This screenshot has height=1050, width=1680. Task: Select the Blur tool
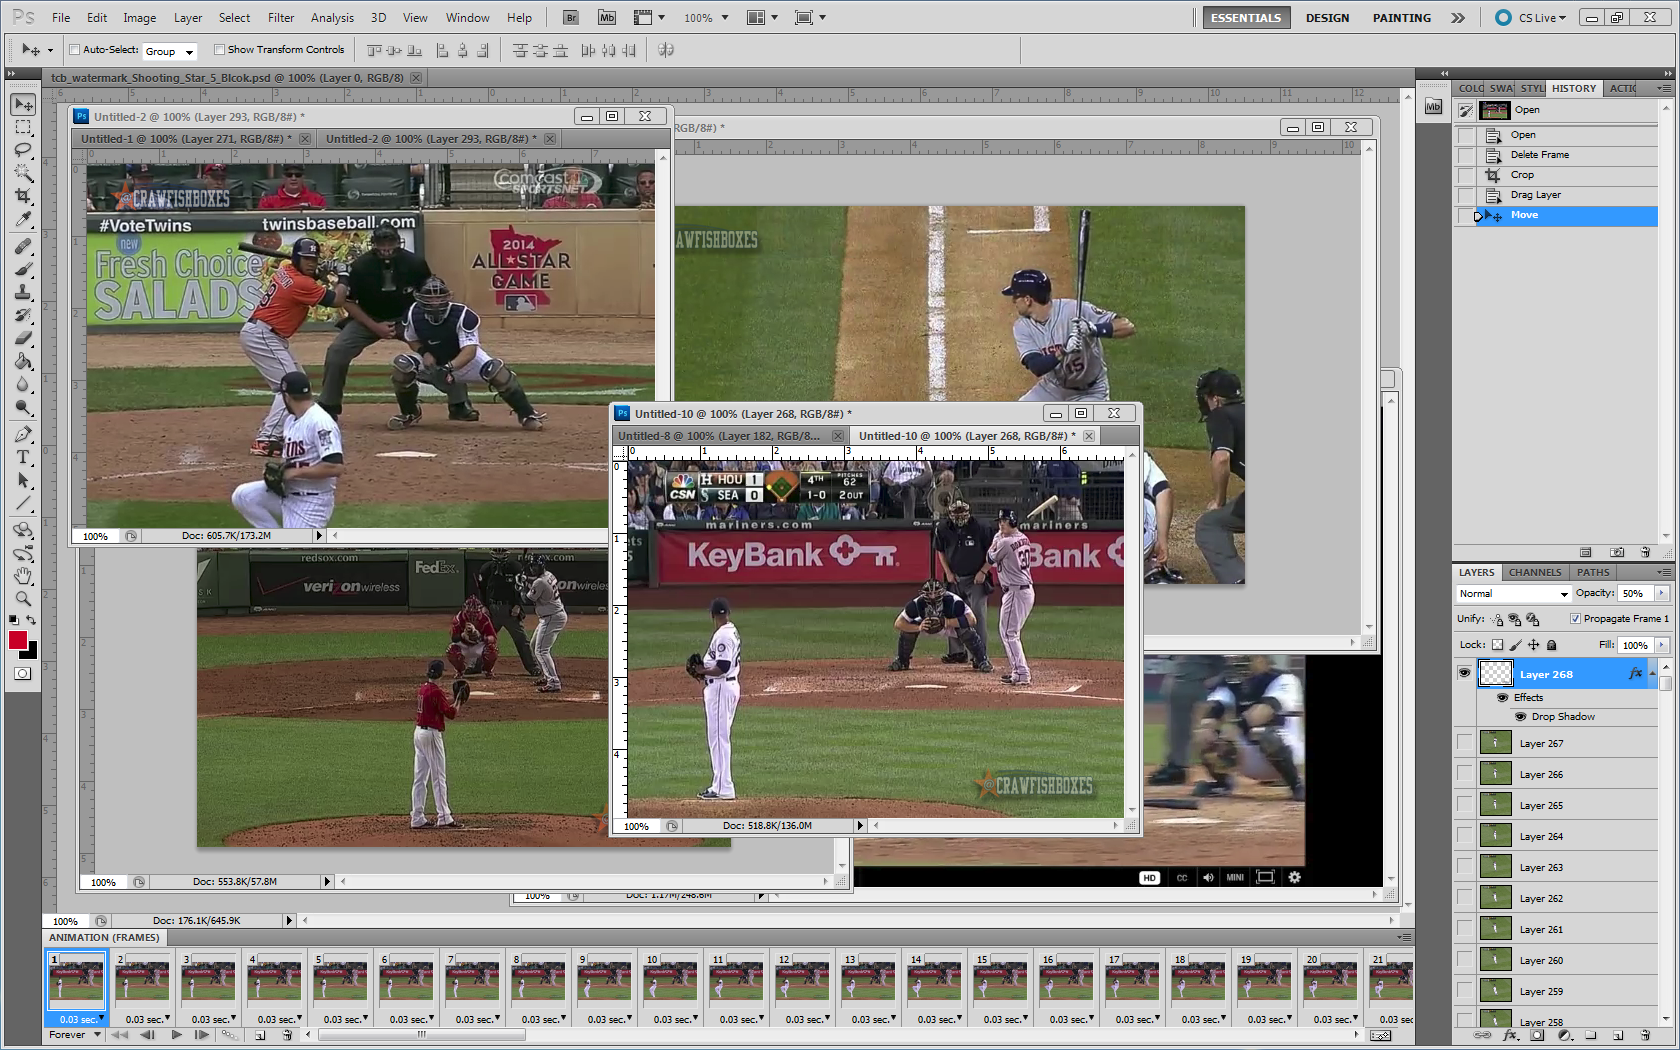point(24,384)
